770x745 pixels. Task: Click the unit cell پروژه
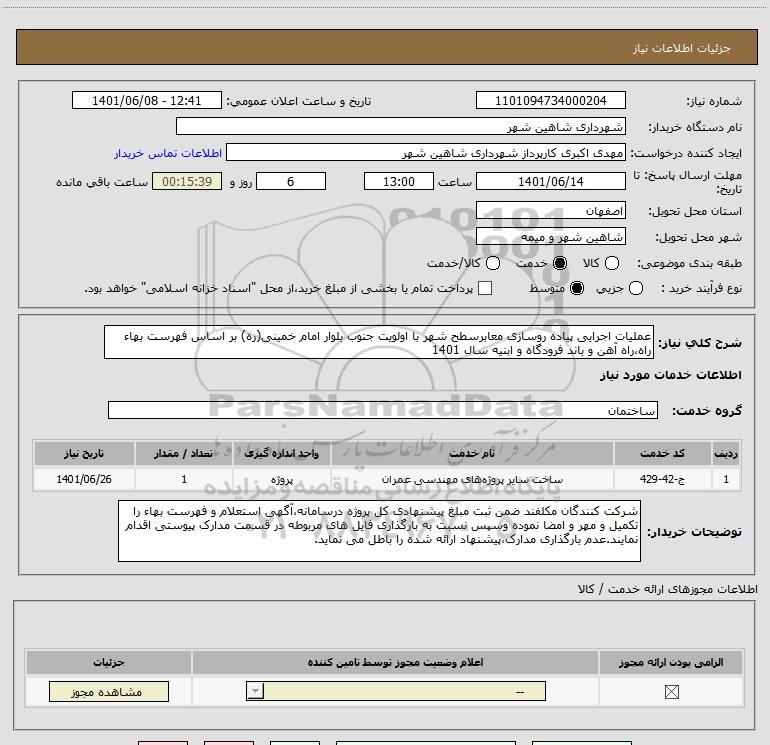point(282,479)
